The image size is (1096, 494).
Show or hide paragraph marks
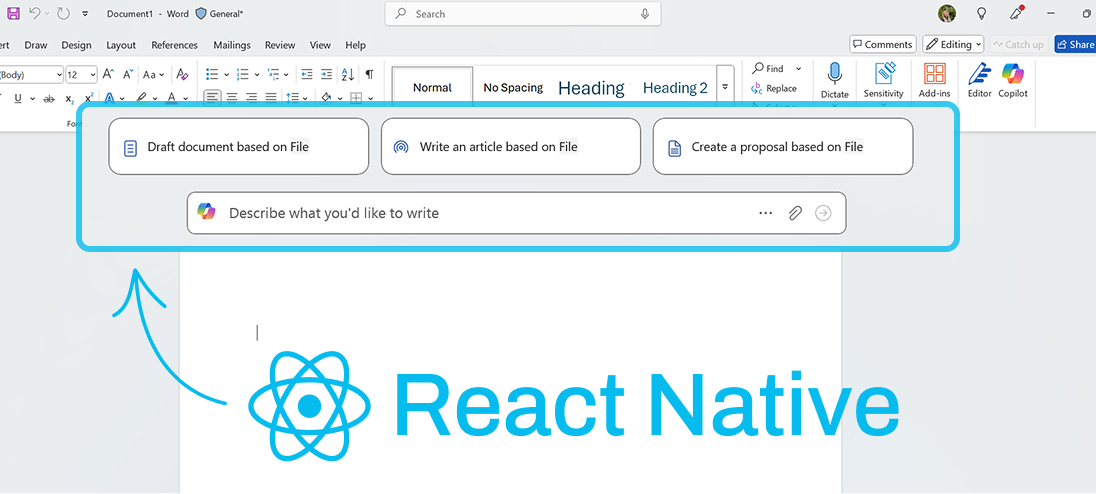click(x=369, y=74)
